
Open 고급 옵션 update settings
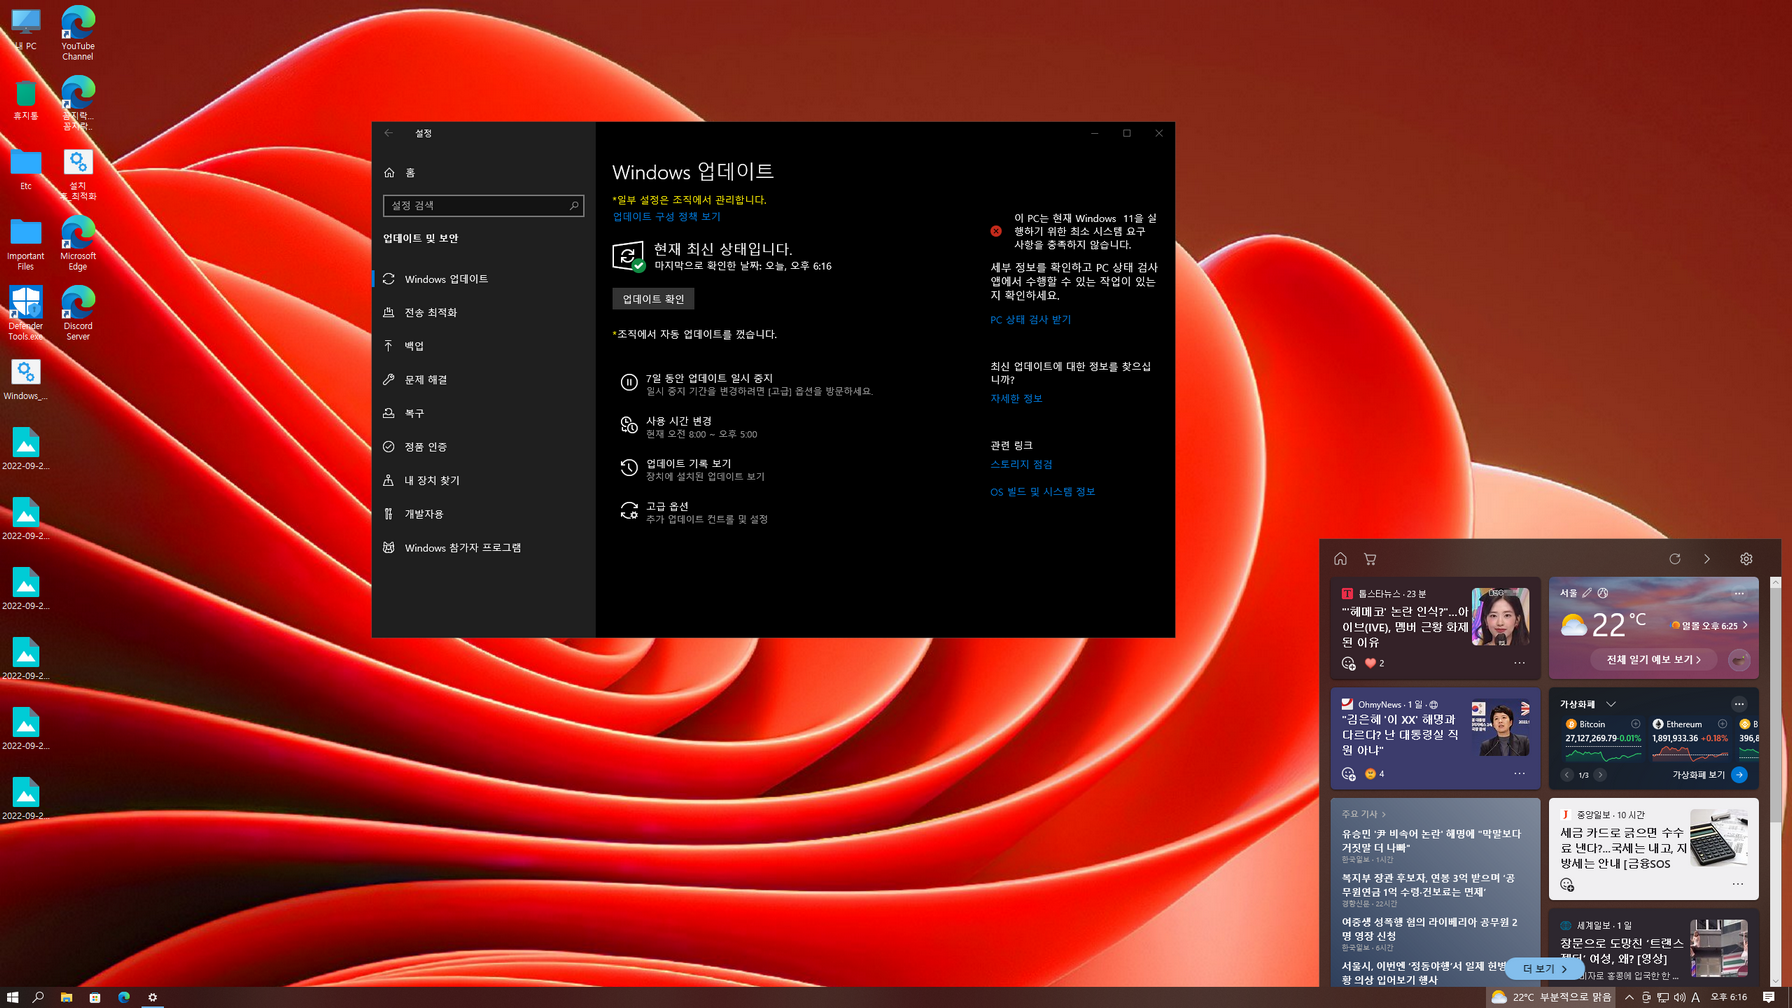coord(694,512)
